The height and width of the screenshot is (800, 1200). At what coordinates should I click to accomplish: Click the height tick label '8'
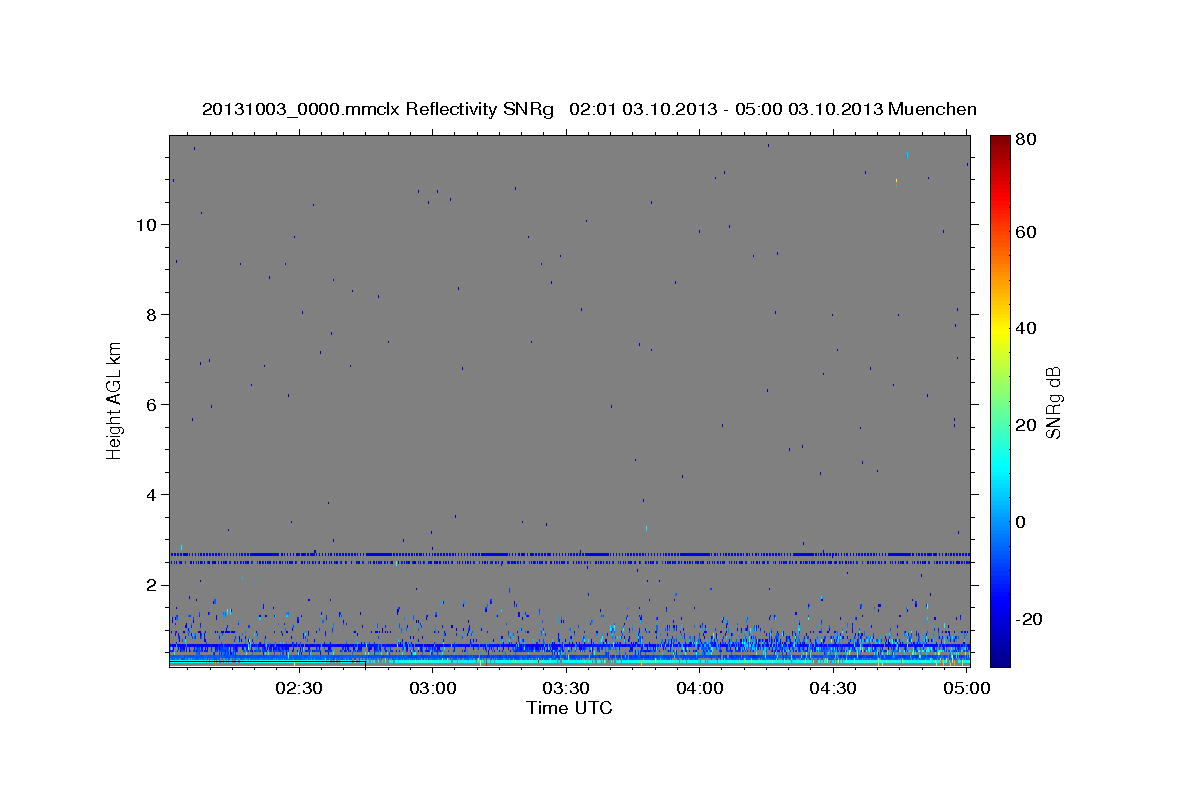point(152,314)
